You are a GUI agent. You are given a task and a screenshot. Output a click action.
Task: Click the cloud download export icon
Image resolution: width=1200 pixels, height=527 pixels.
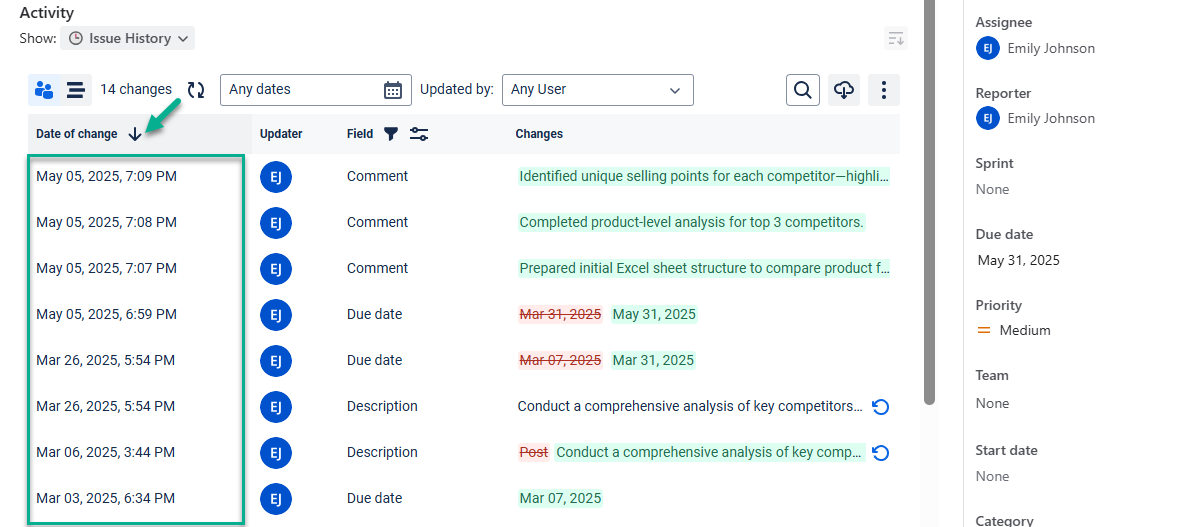click(x=844, y=90)
